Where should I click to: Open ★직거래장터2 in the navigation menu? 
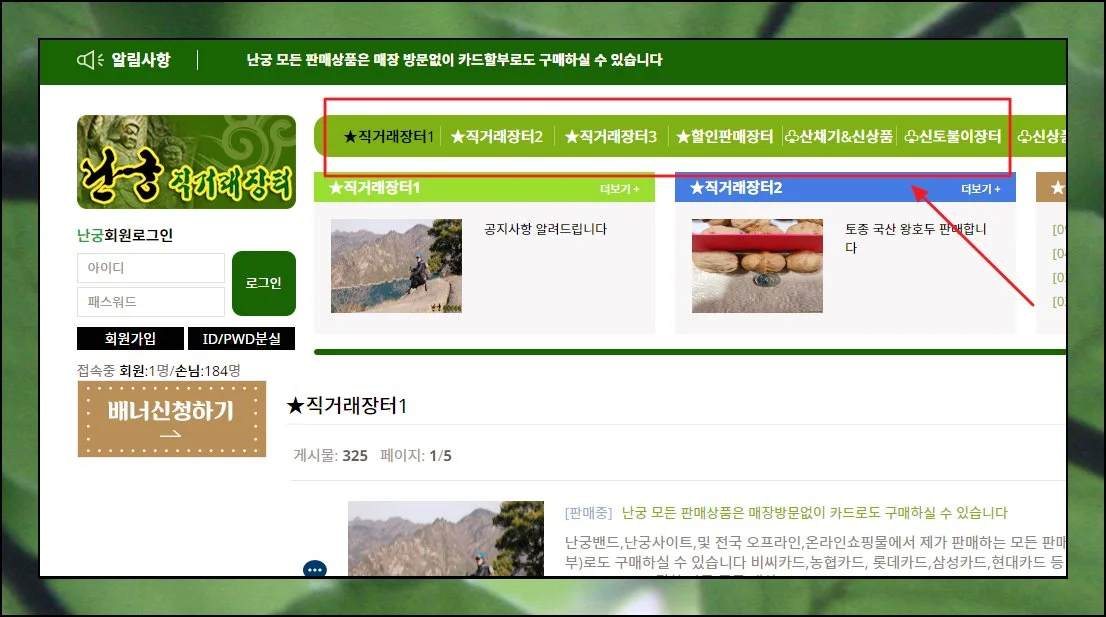coord(496,137)
